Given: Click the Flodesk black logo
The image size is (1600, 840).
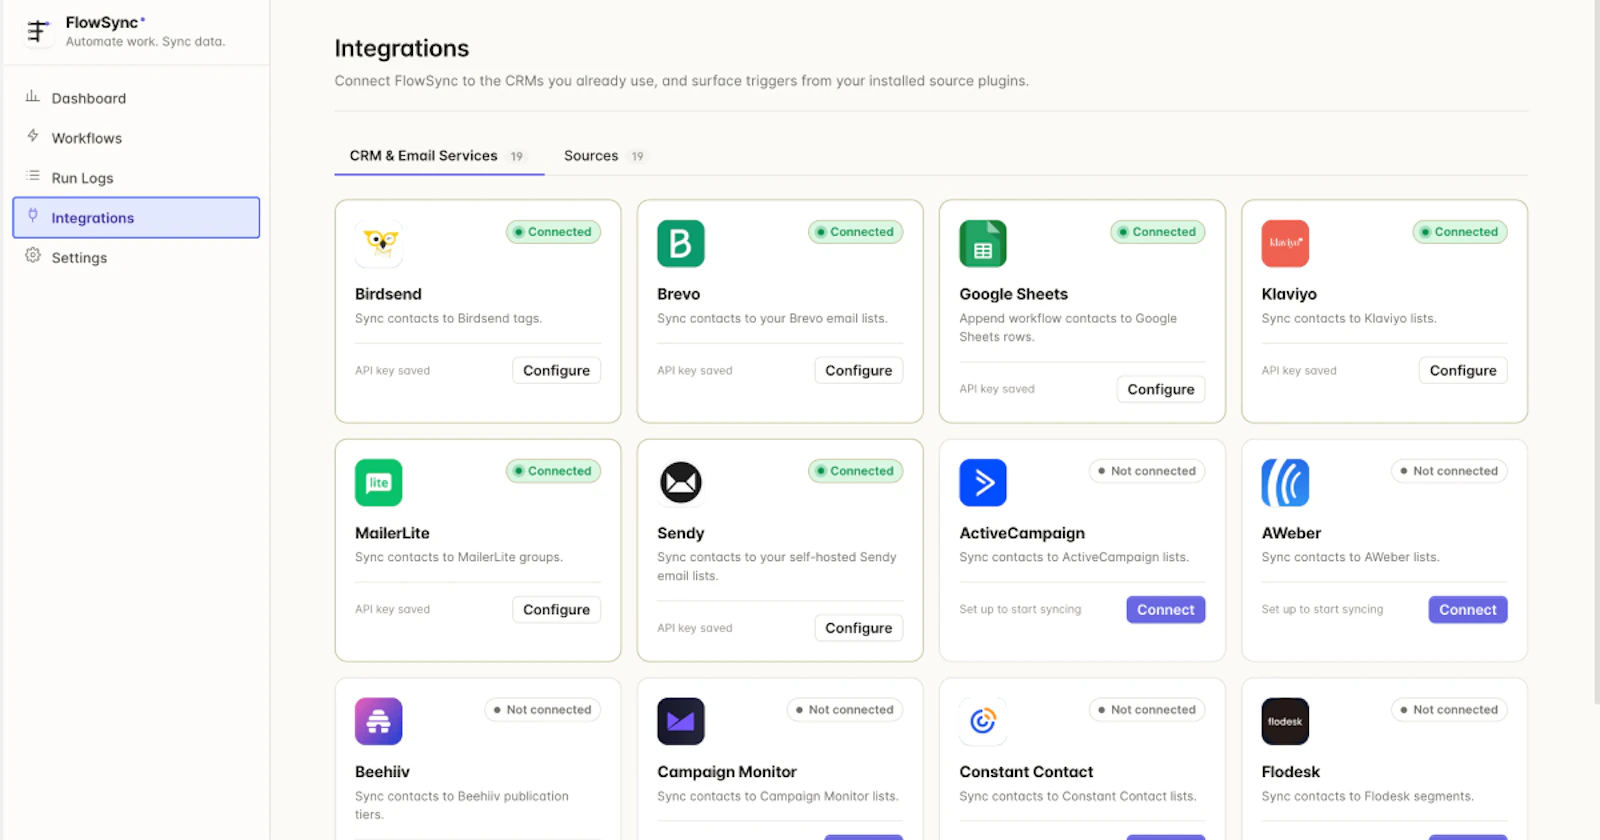Looking at the screenshot, I should click(1285, 721).
